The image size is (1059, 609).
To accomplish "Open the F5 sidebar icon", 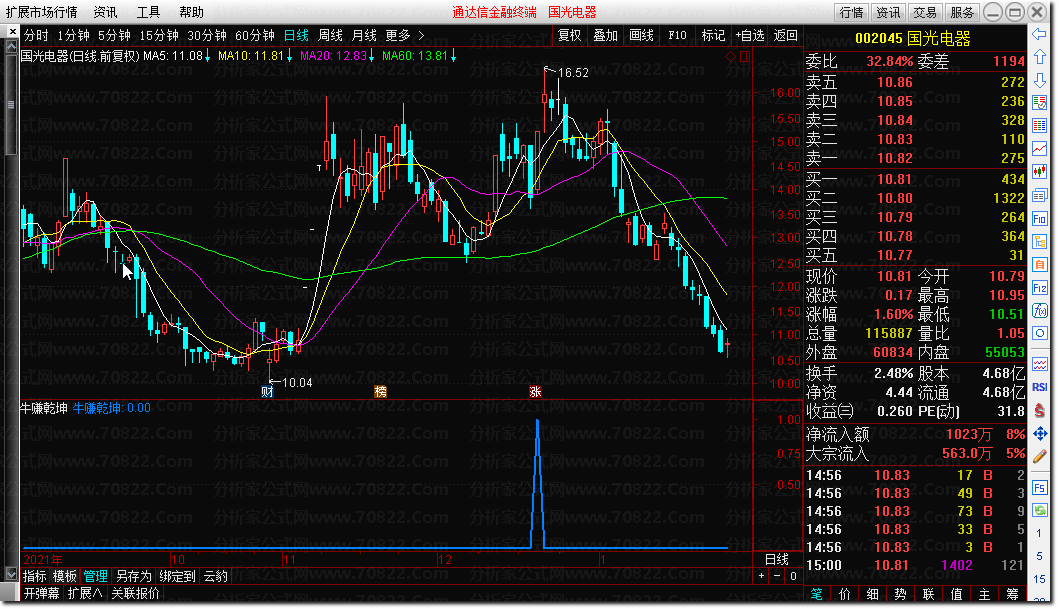I will tap(1039, 487).
